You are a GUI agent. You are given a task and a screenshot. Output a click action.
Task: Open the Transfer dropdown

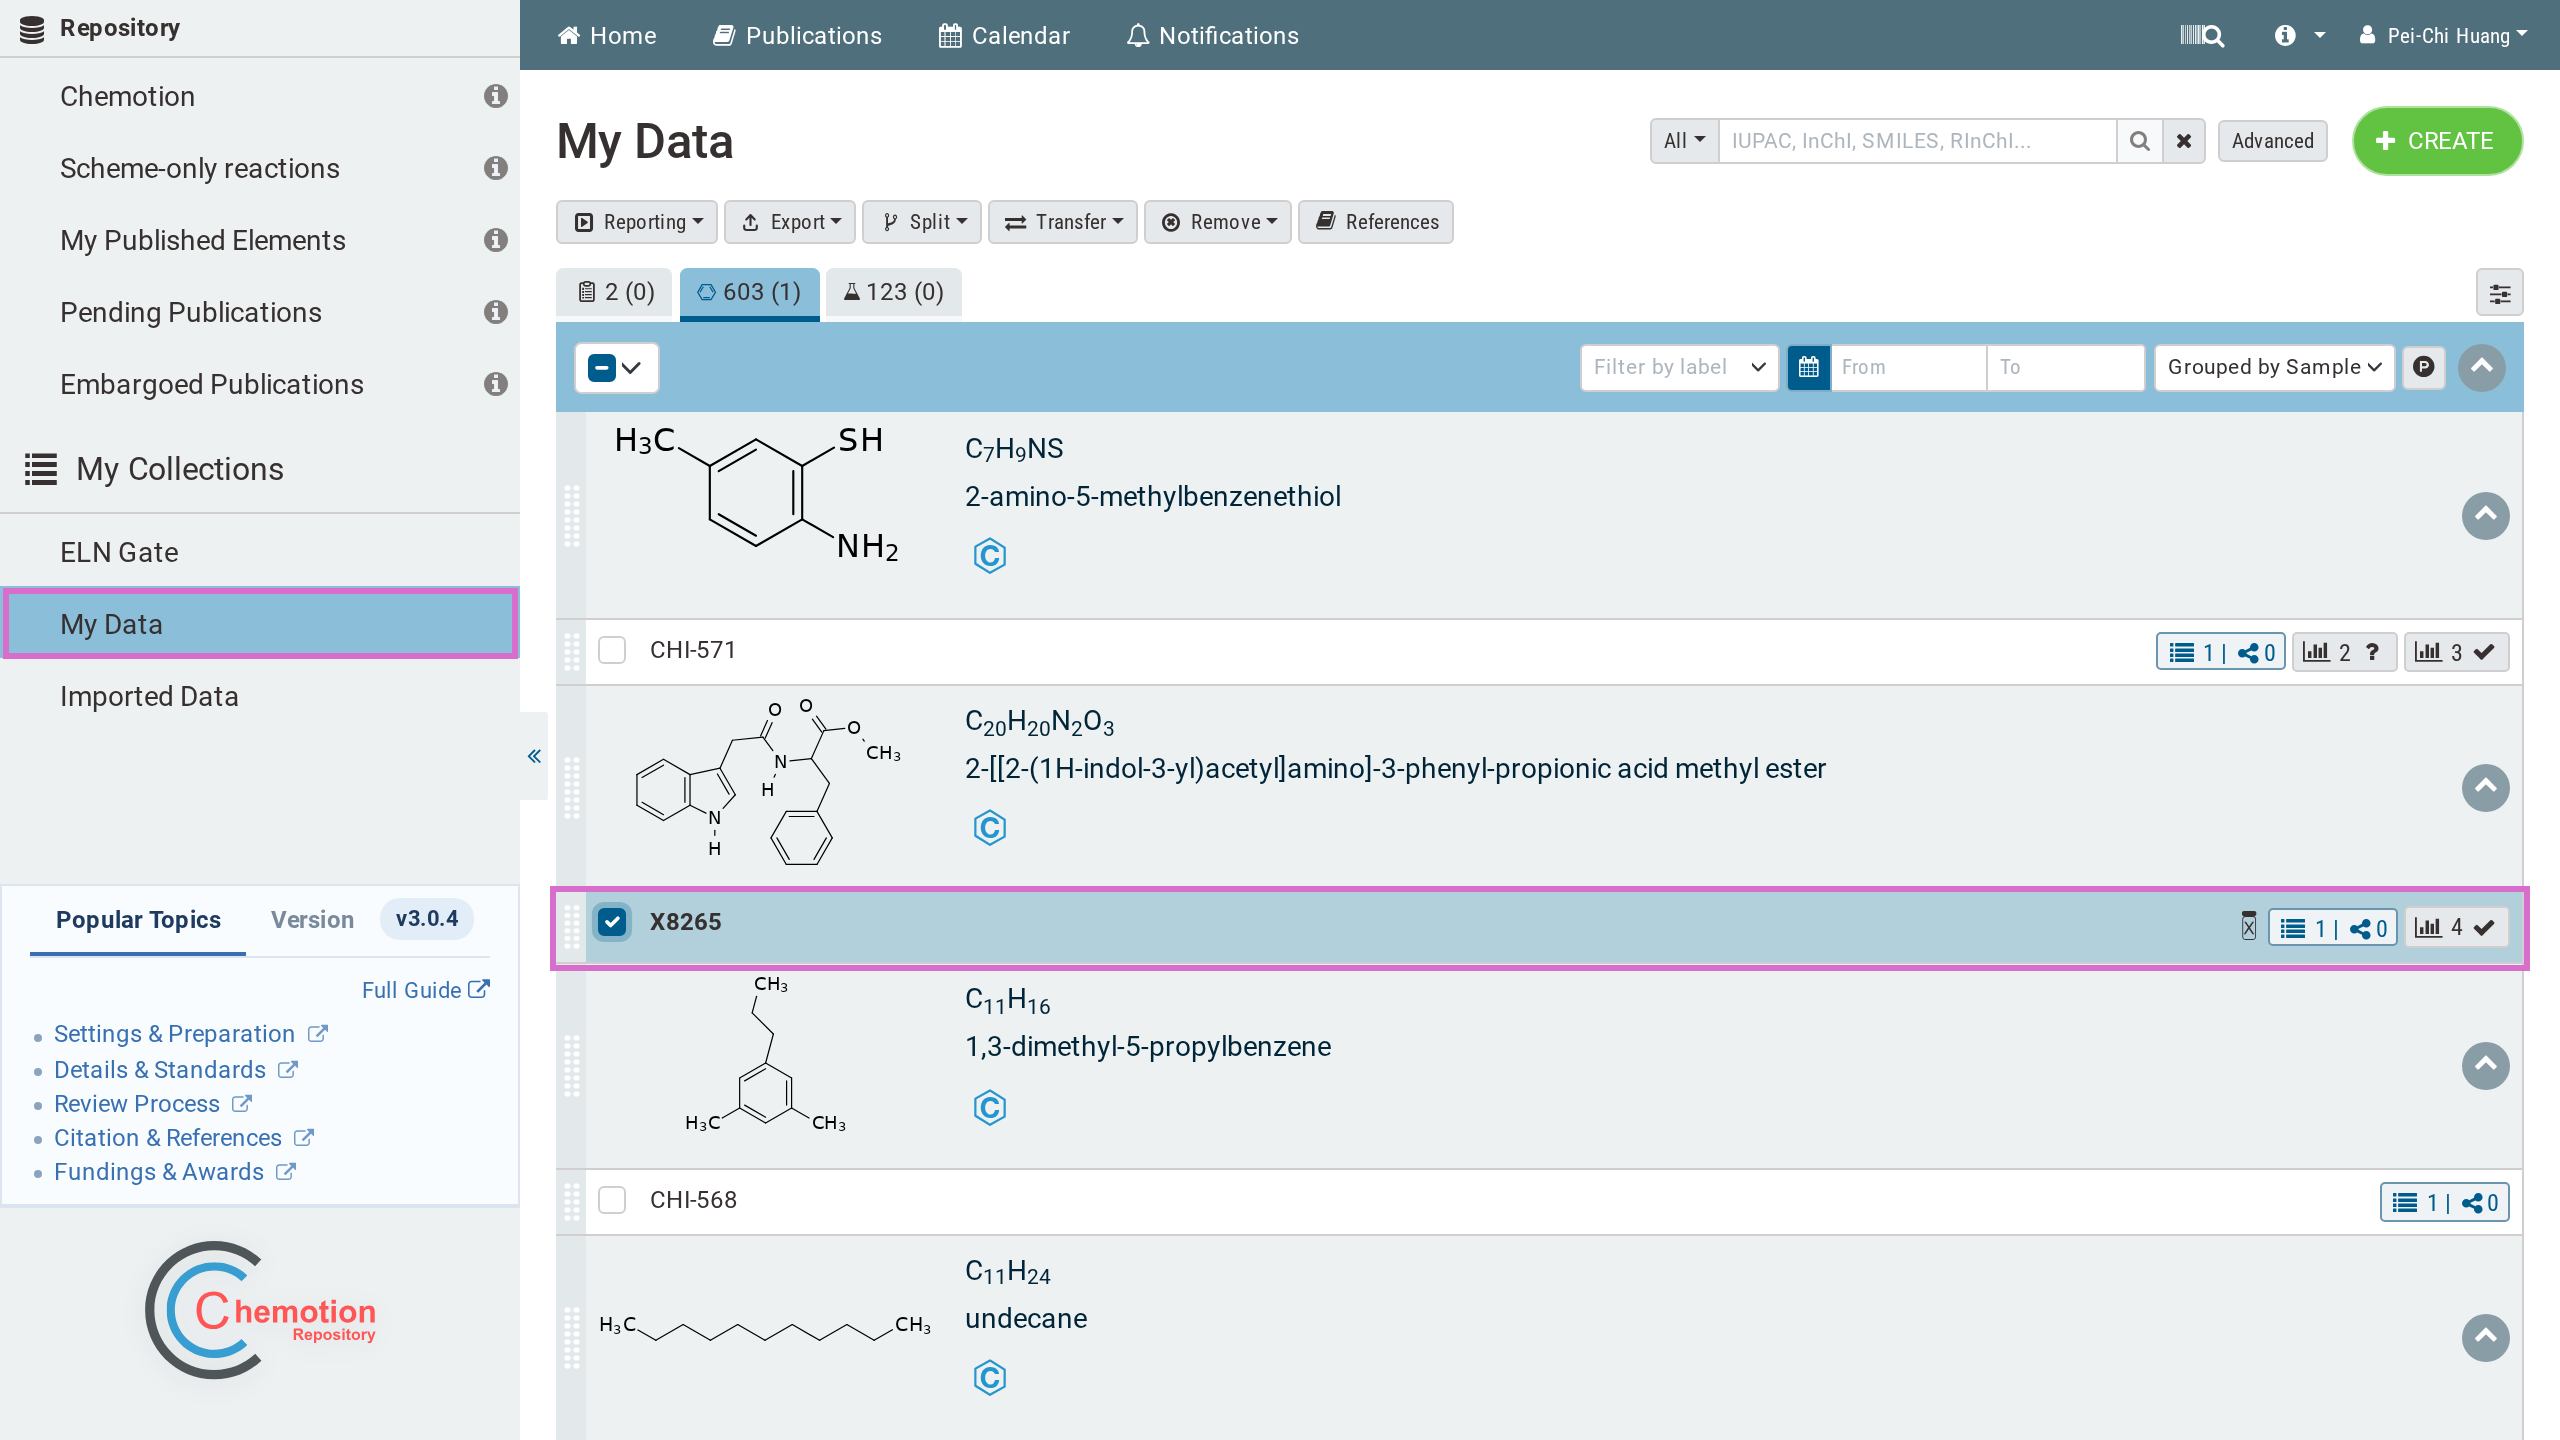coord(1063,222)
